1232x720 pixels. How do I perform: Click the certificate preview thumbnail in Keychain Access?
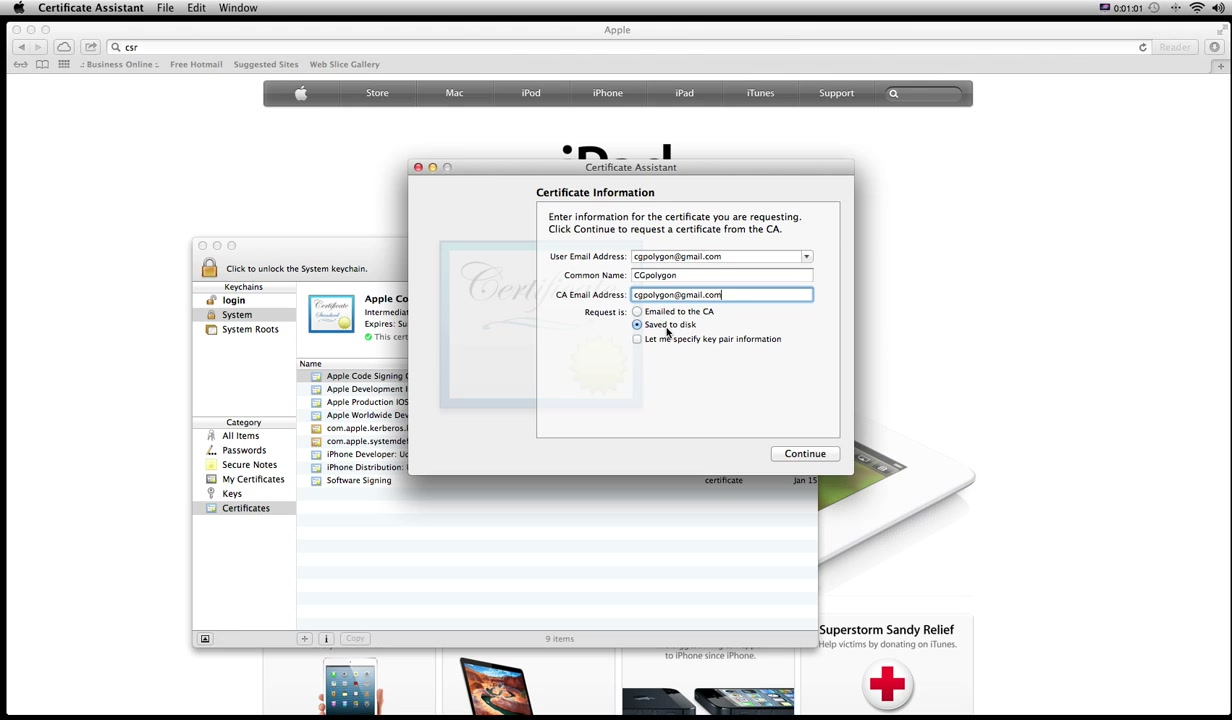tap(331, 314)
